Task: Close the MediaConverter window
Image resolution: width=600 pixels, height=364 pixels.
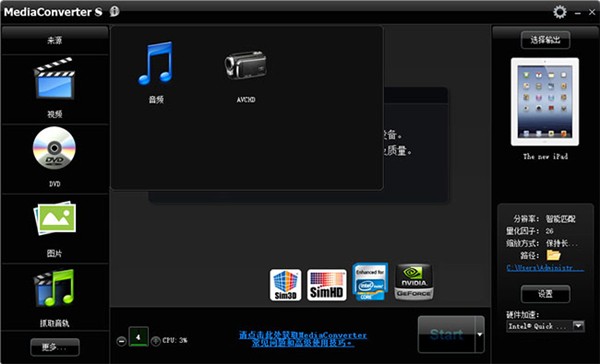Action: click(592, 13)
